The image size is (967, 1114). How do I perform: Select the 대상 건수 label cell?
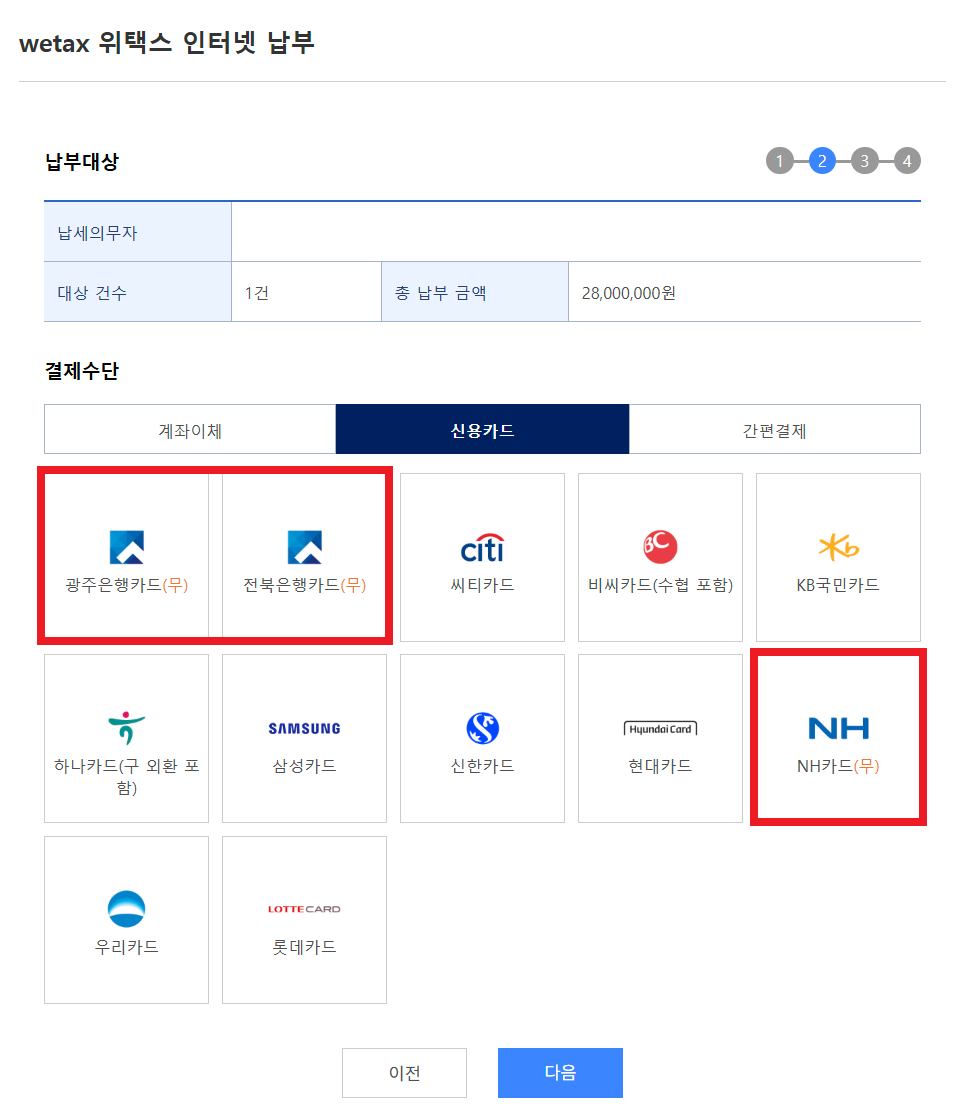138,292
